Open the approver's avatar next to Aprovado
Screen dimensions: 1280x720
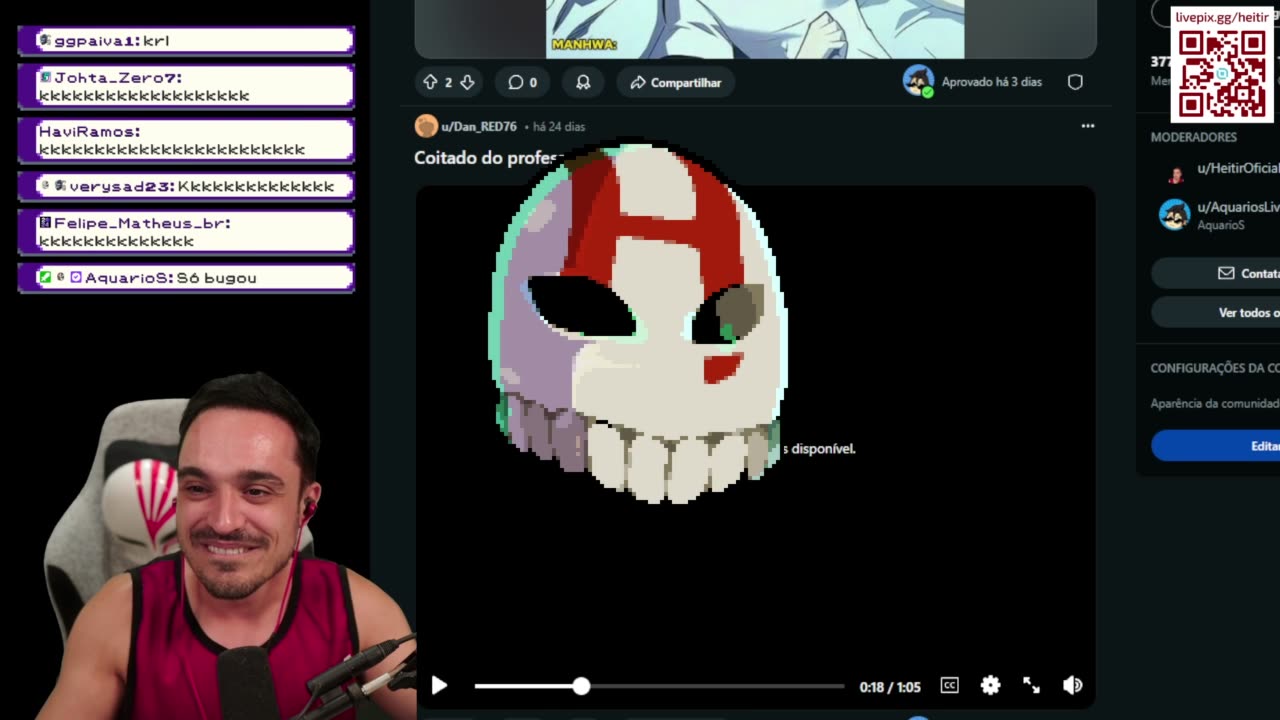click(x=918, y=81)
